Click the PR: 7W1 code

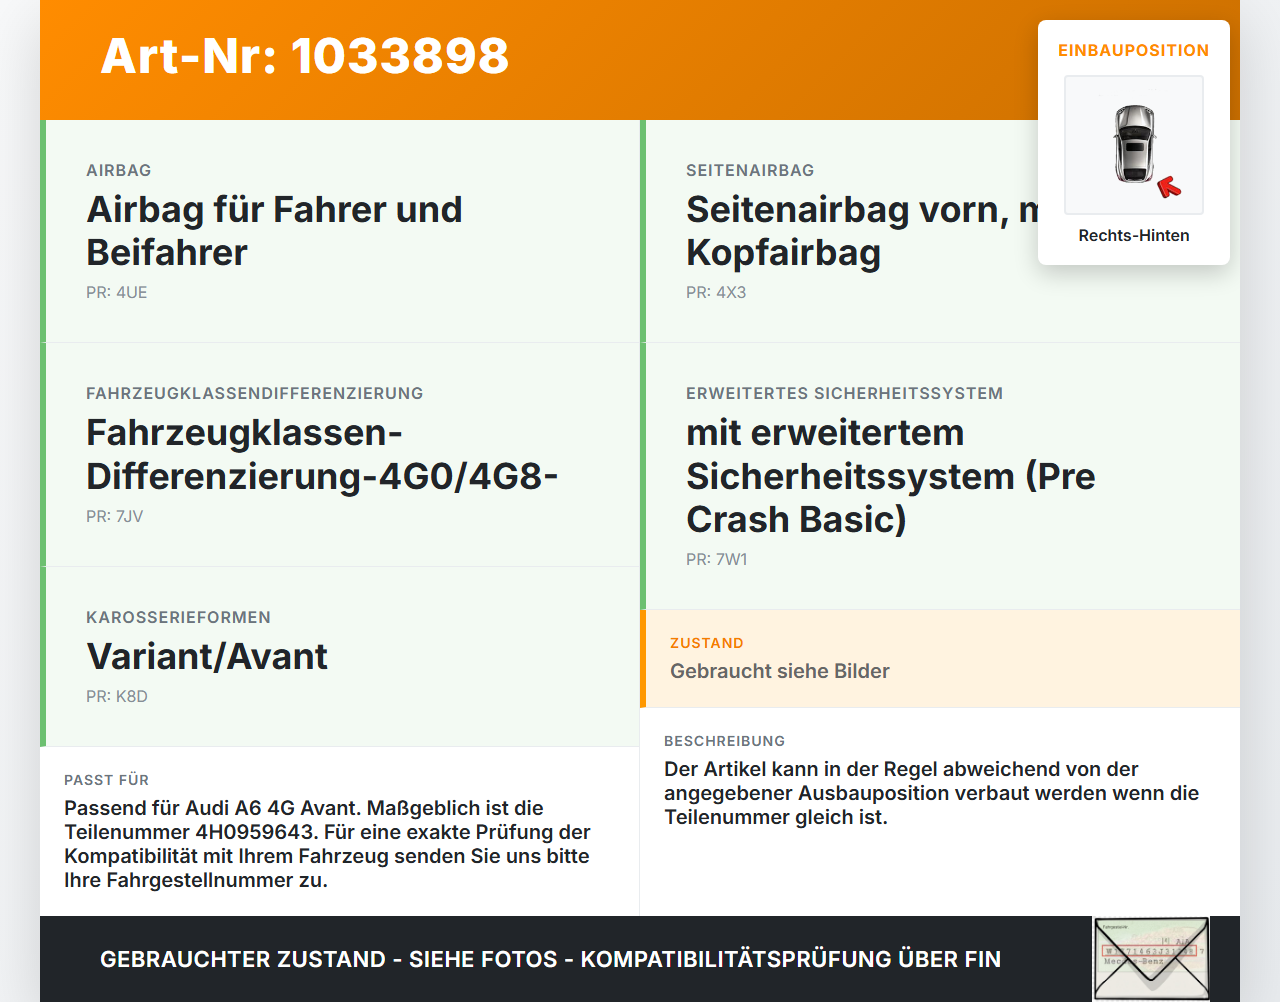(717, 559)
